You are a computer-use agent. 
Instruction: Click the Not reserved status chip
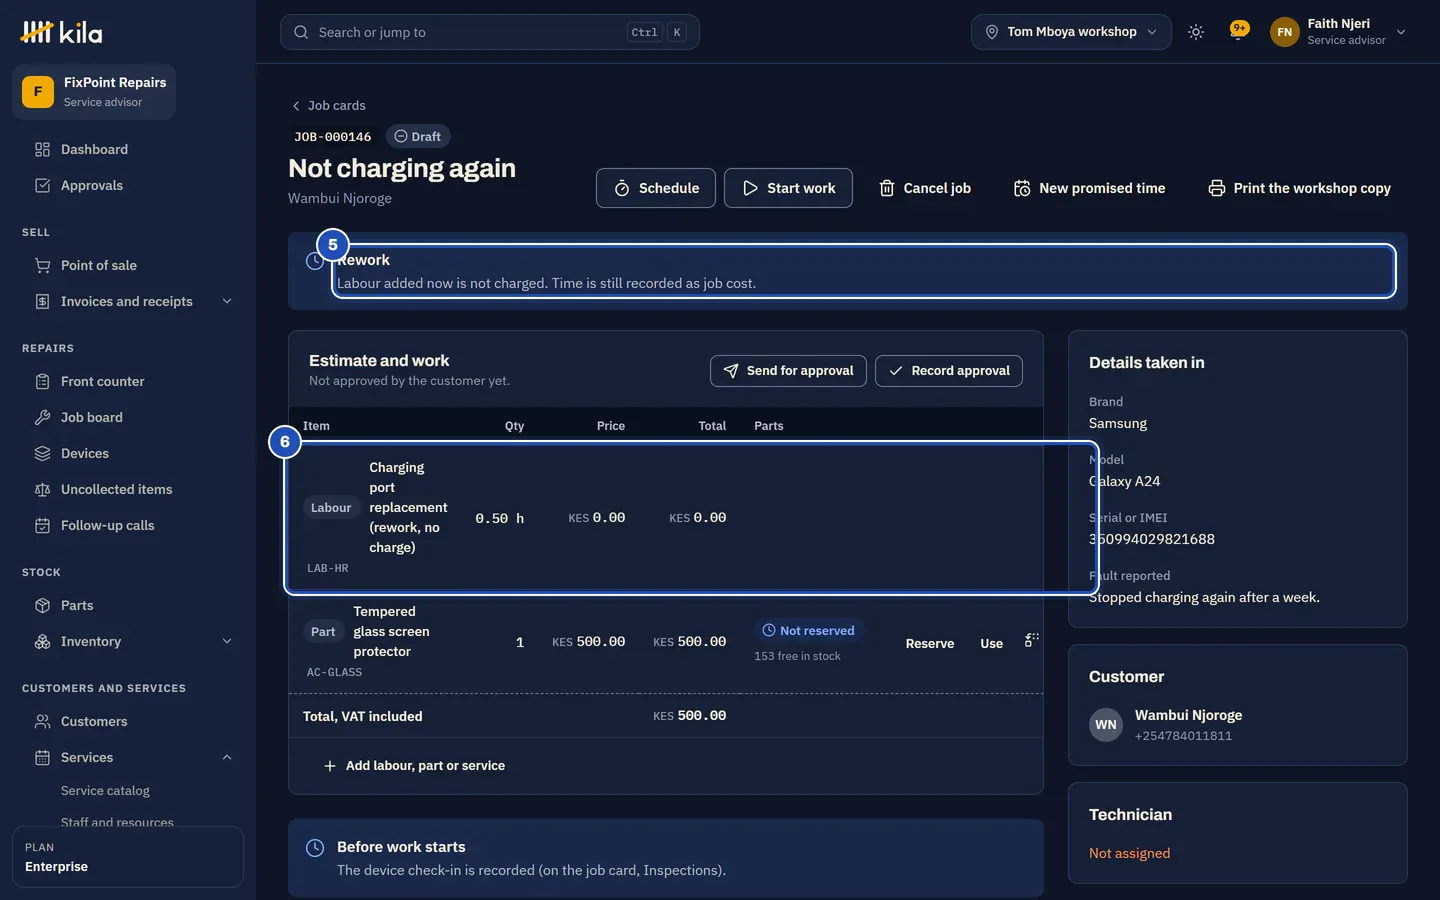(809, 630)
